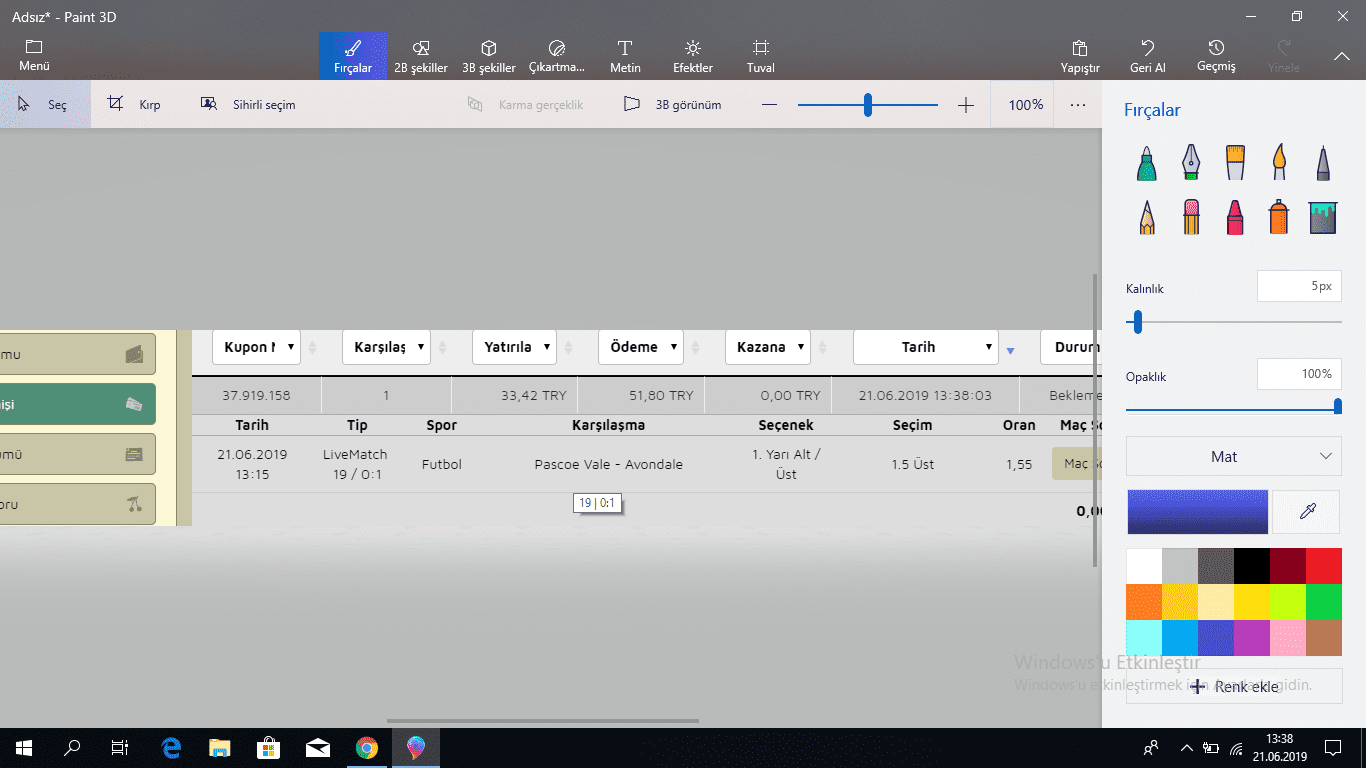Screen dimensions: 1366x768
Task: Click the Opaklık 100% input field
Action: pos(1299,374)
